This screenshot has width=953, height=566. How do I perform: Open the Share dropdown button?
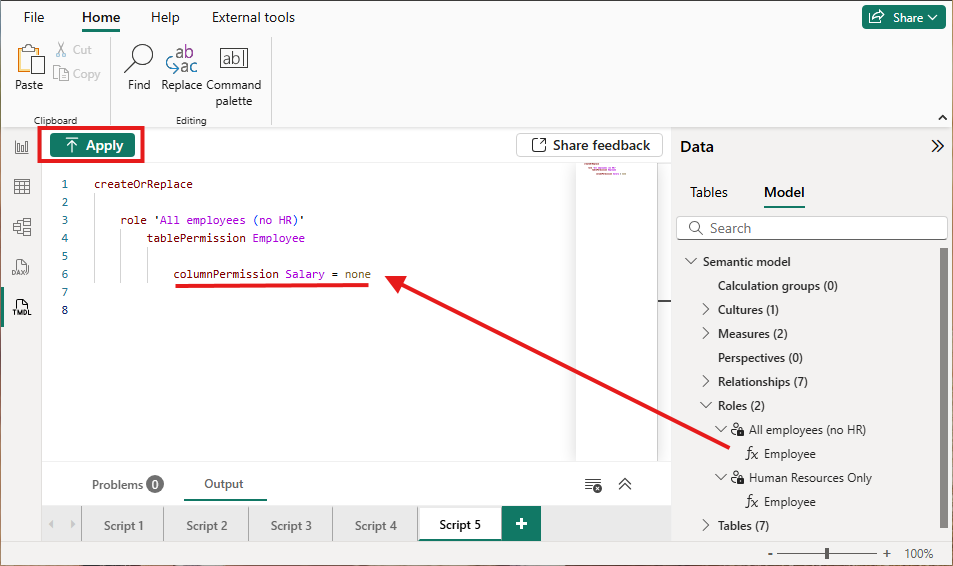(x=903, y=18)
